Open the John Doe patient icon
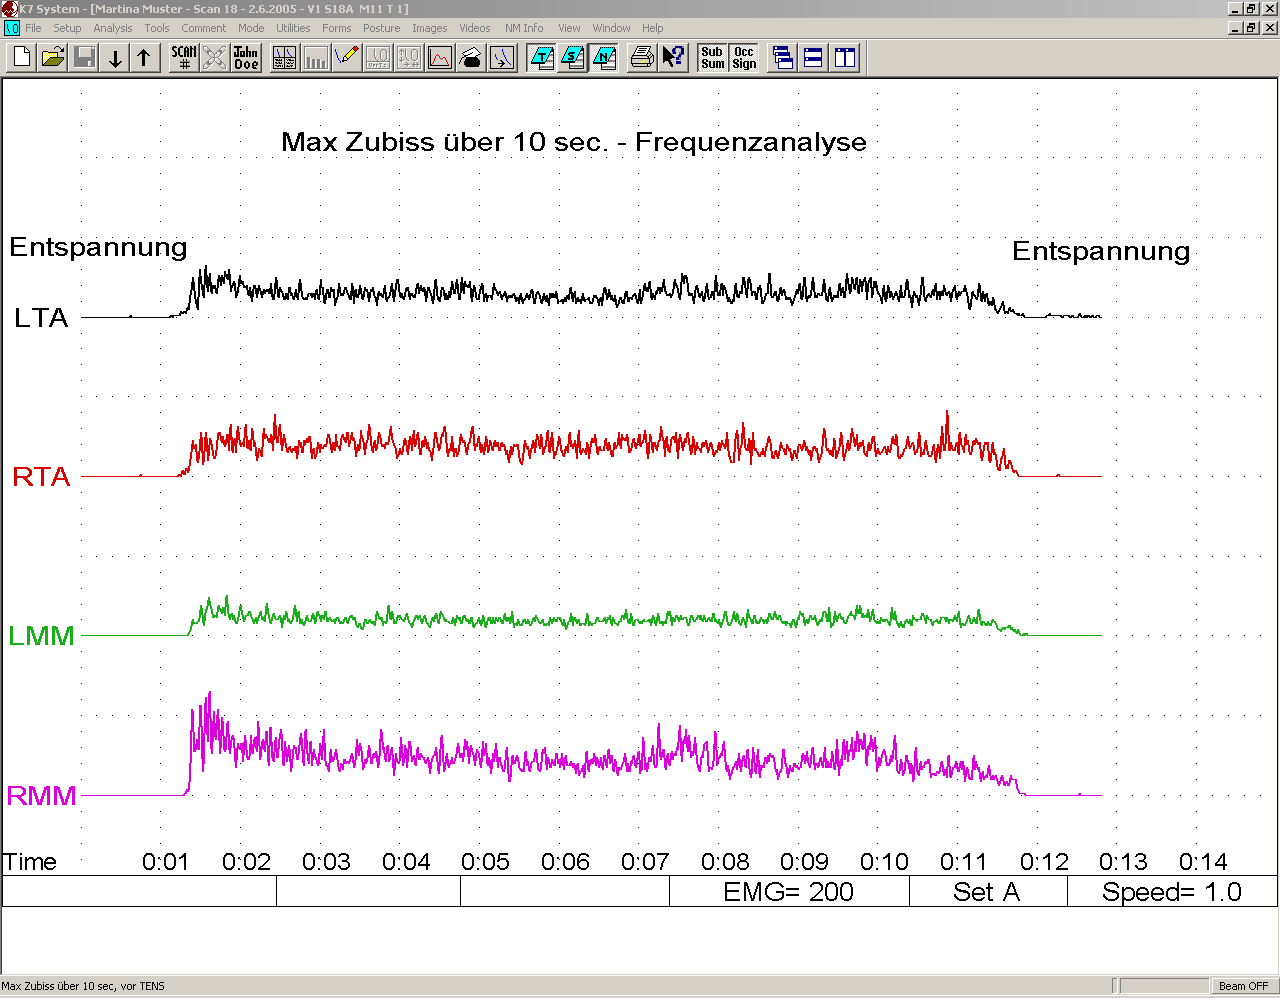 [x=246, y=58]
